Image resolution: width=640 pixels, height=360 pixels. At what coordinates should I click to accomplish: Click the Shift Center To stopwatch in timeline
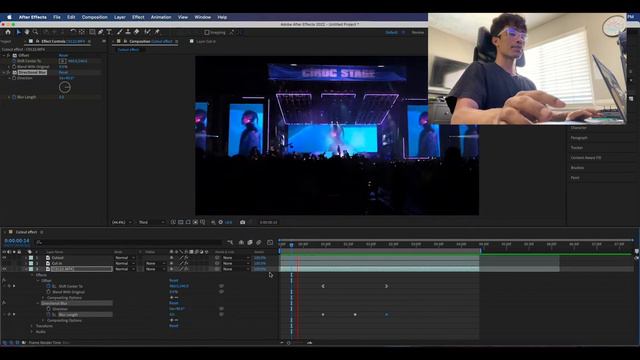(49, 286)
